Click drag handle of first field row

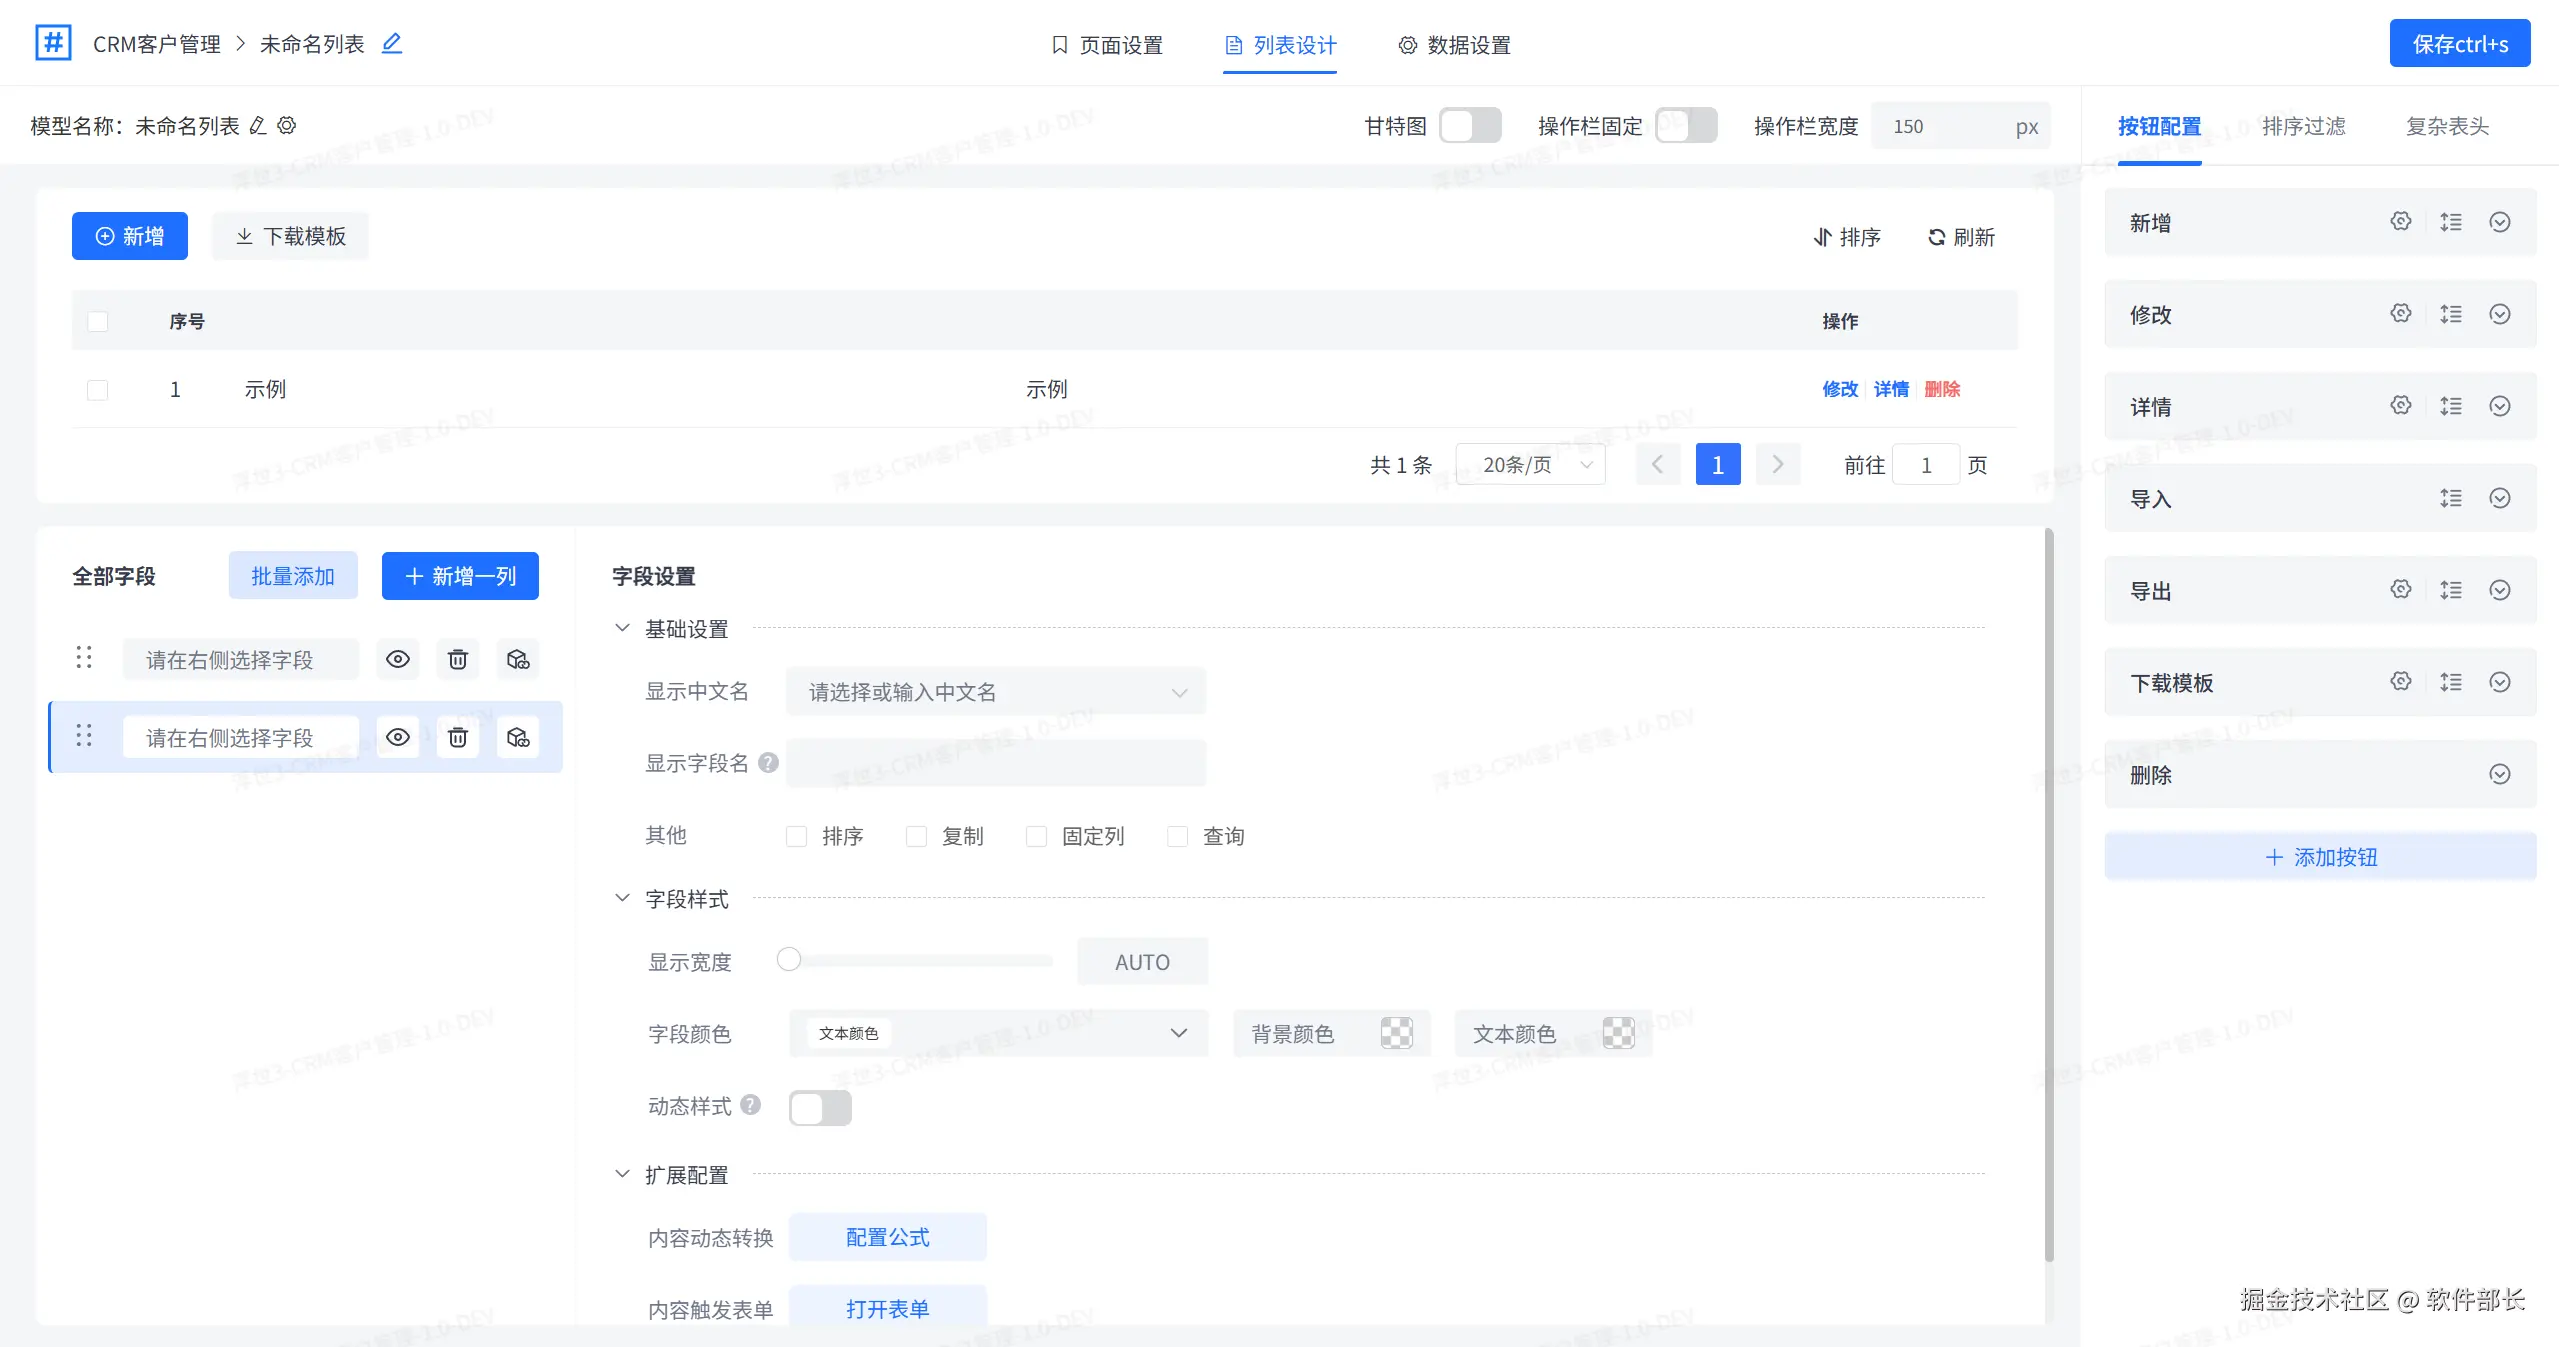(x=84, y=658)
